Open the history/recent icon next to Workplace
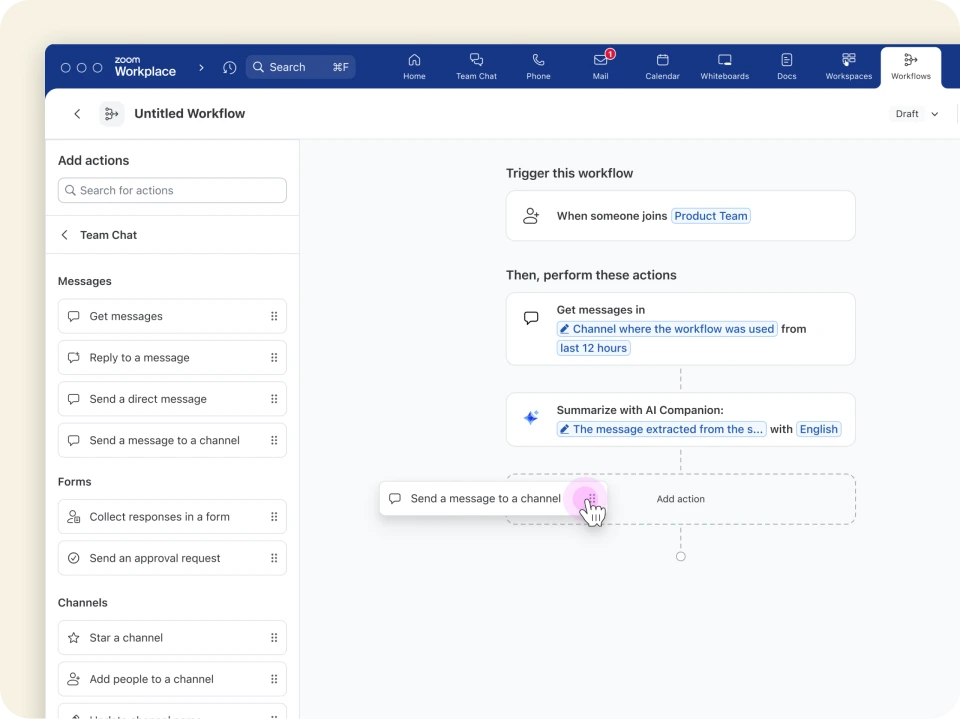This screenshot has width=960, height=719. pos(229,67)
